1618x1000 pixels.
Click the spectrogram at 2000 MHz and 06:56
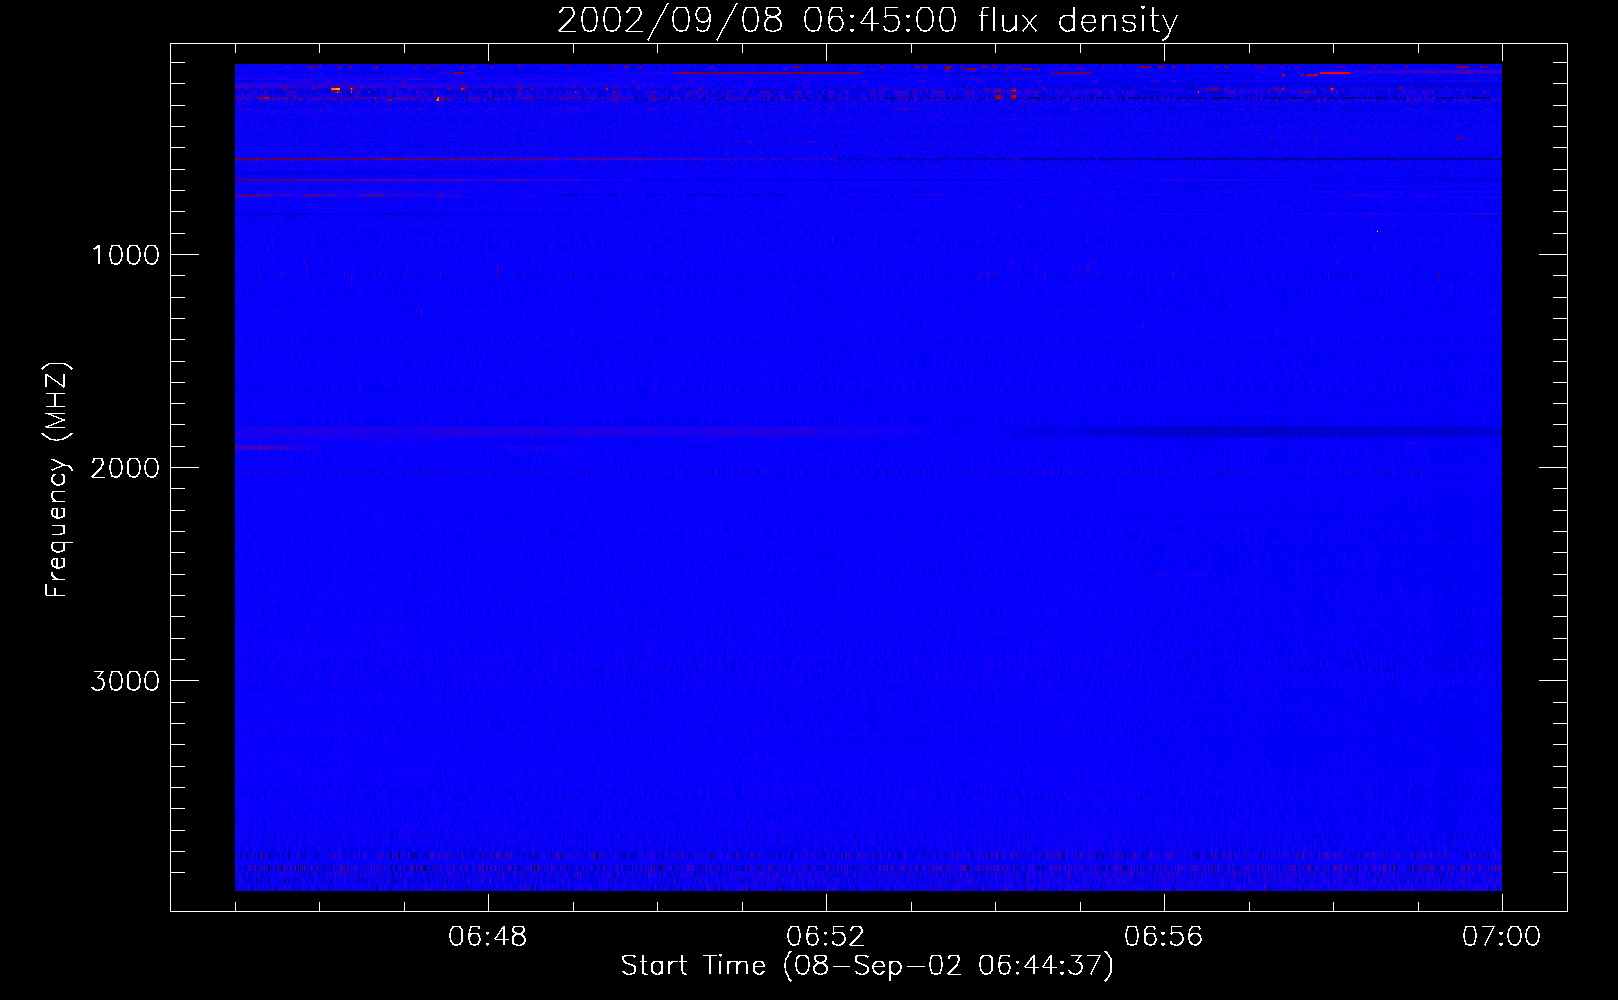pos(1164,467)
